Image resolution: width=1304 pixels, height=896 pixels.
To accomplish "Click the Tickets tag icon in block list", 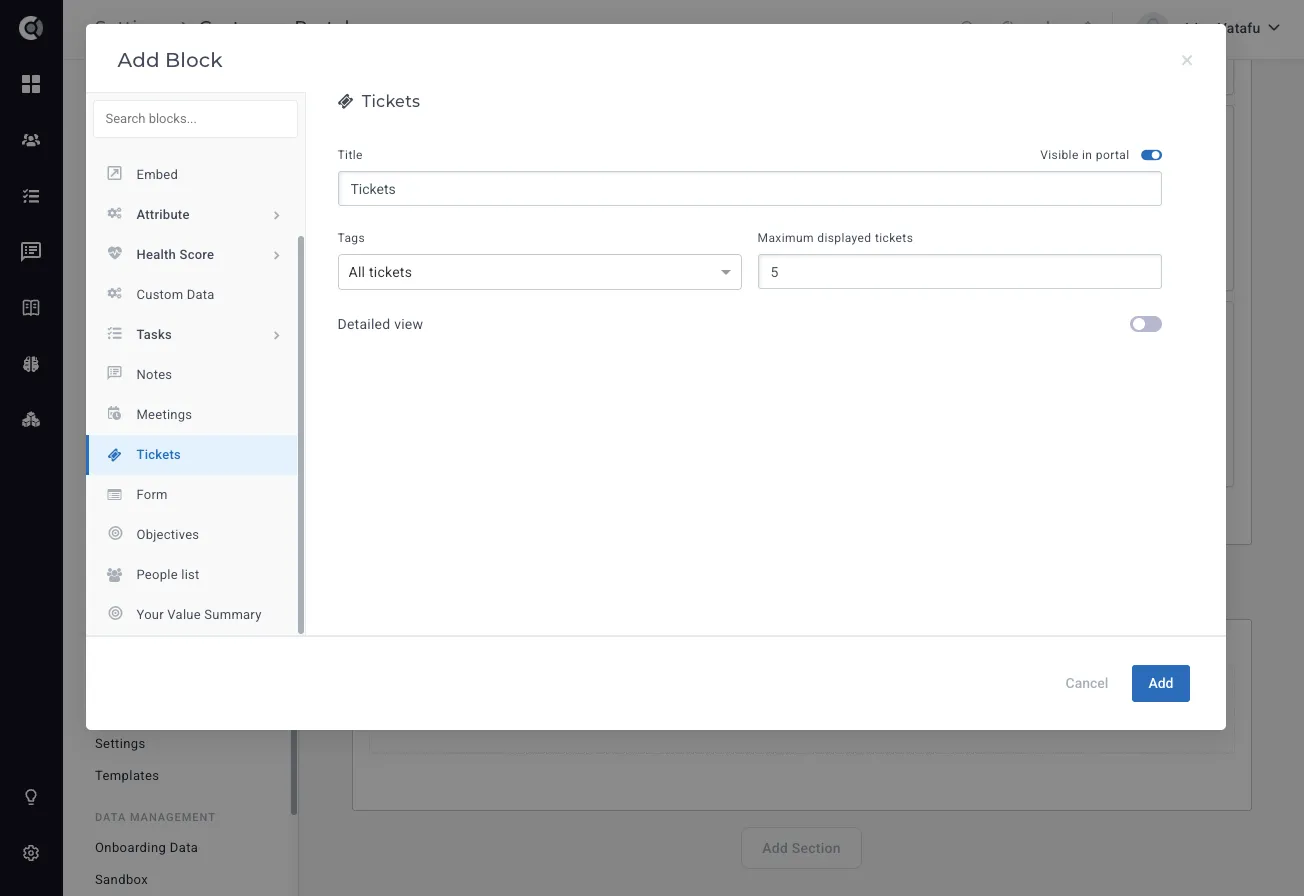I will point(115,454).
